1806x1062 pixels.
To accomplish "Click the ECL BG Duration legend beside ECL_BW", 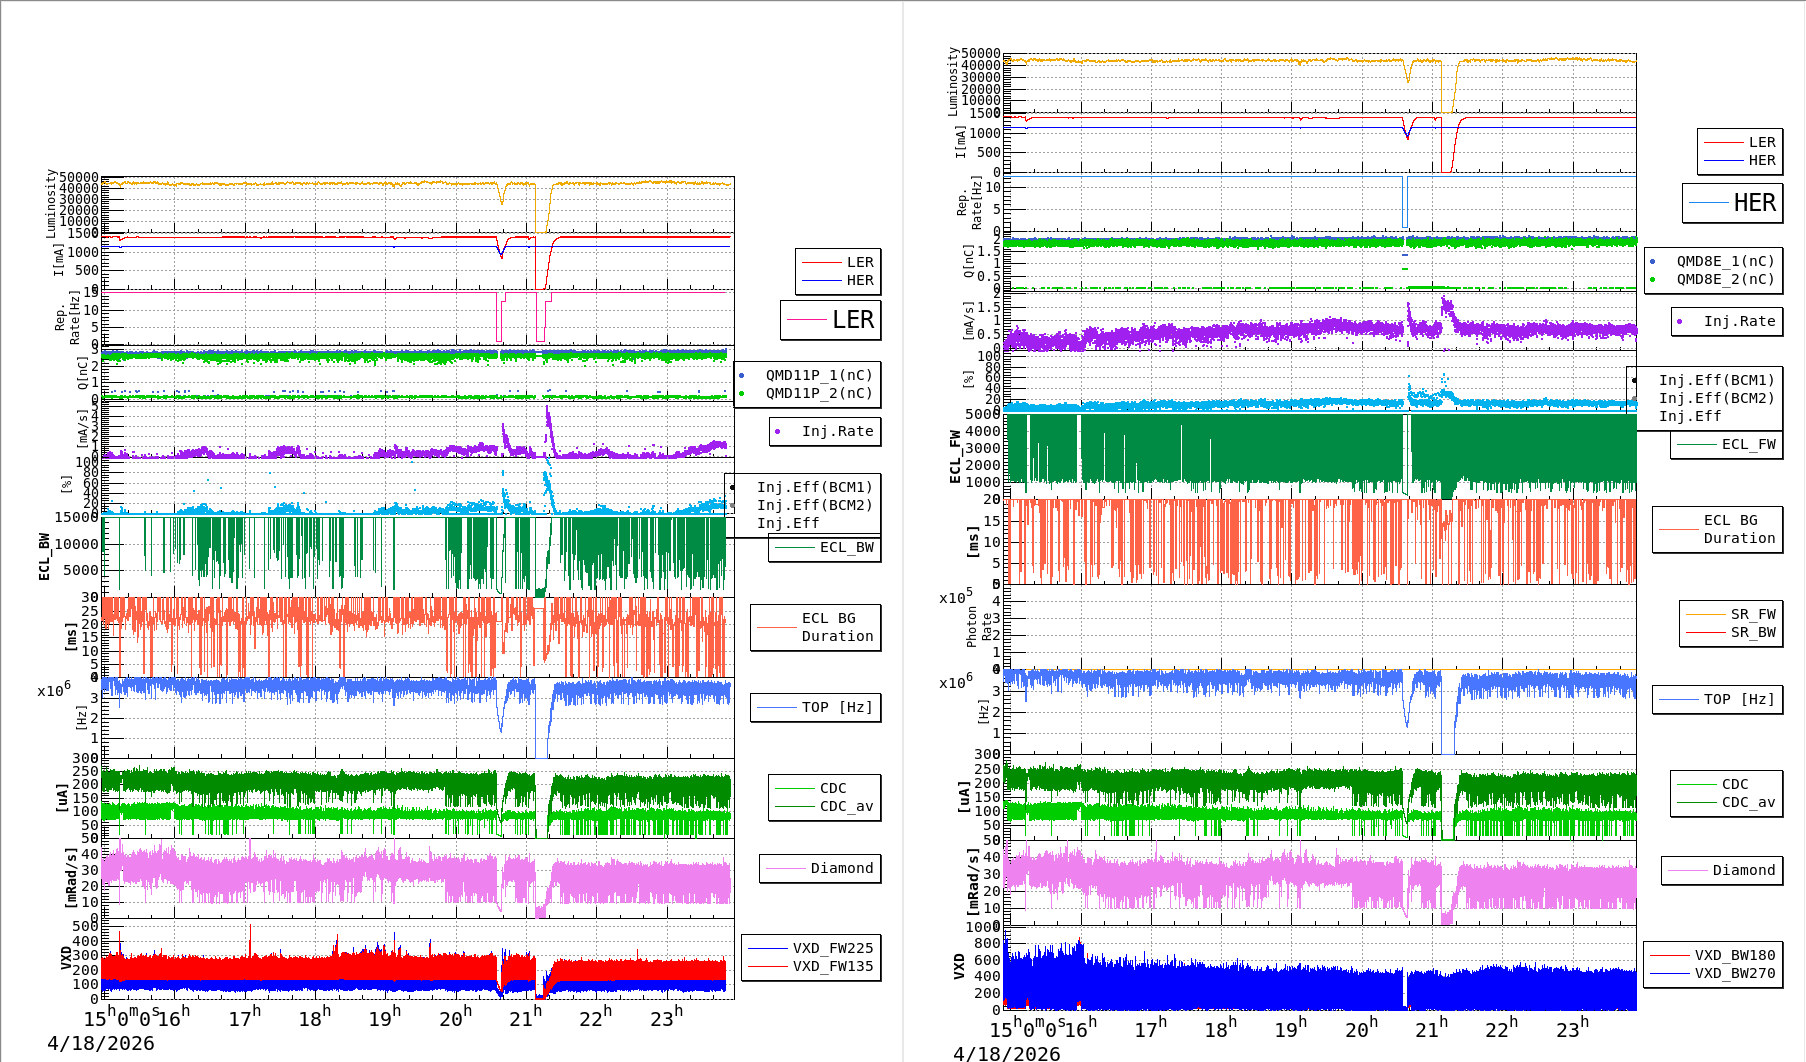I will click(815, 627).
